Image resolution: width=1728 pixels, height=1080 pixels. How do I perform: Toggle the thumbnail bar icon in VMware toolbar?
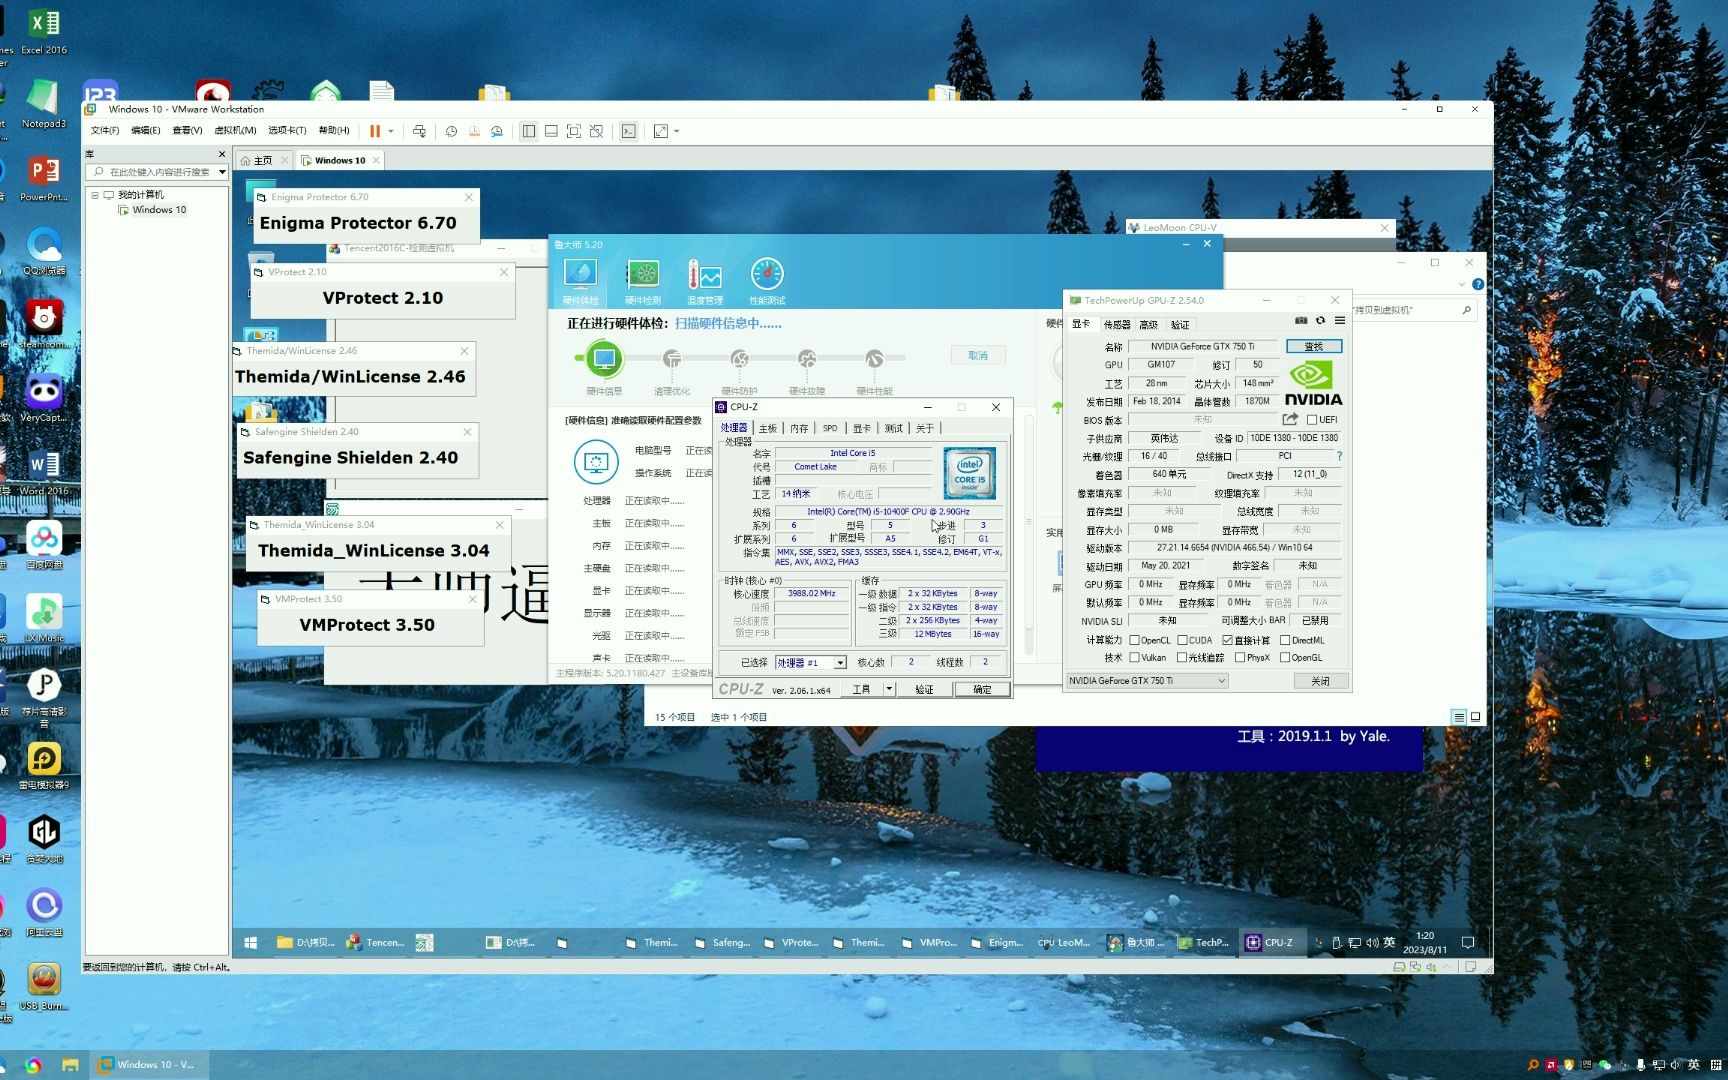[551, 131]
